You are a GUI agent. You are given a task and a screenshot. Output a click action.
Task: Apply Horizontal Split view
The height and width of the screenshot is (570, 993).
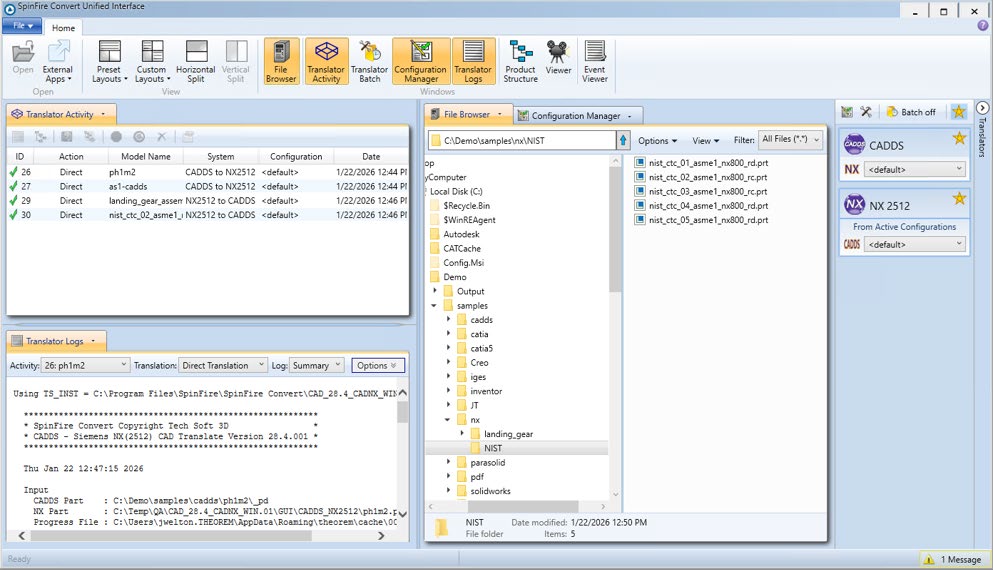196,61
